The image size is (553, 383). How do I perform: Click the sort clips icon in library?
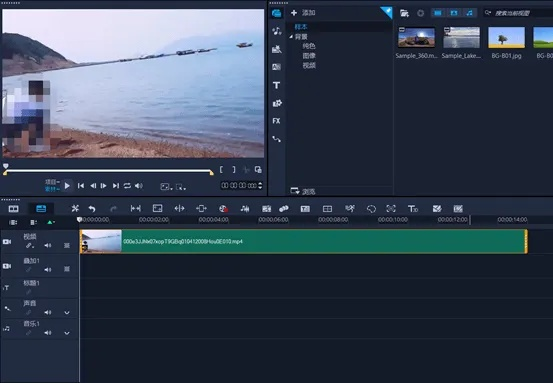[x=420, y=13]
